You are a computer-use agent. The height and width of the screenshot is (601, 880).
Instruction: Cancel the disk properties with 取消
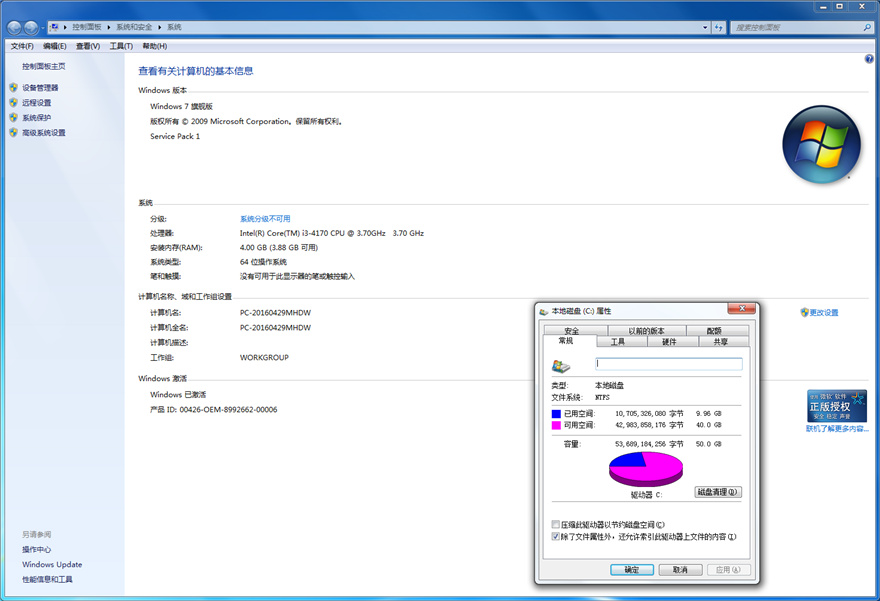(x=680, y=570)
